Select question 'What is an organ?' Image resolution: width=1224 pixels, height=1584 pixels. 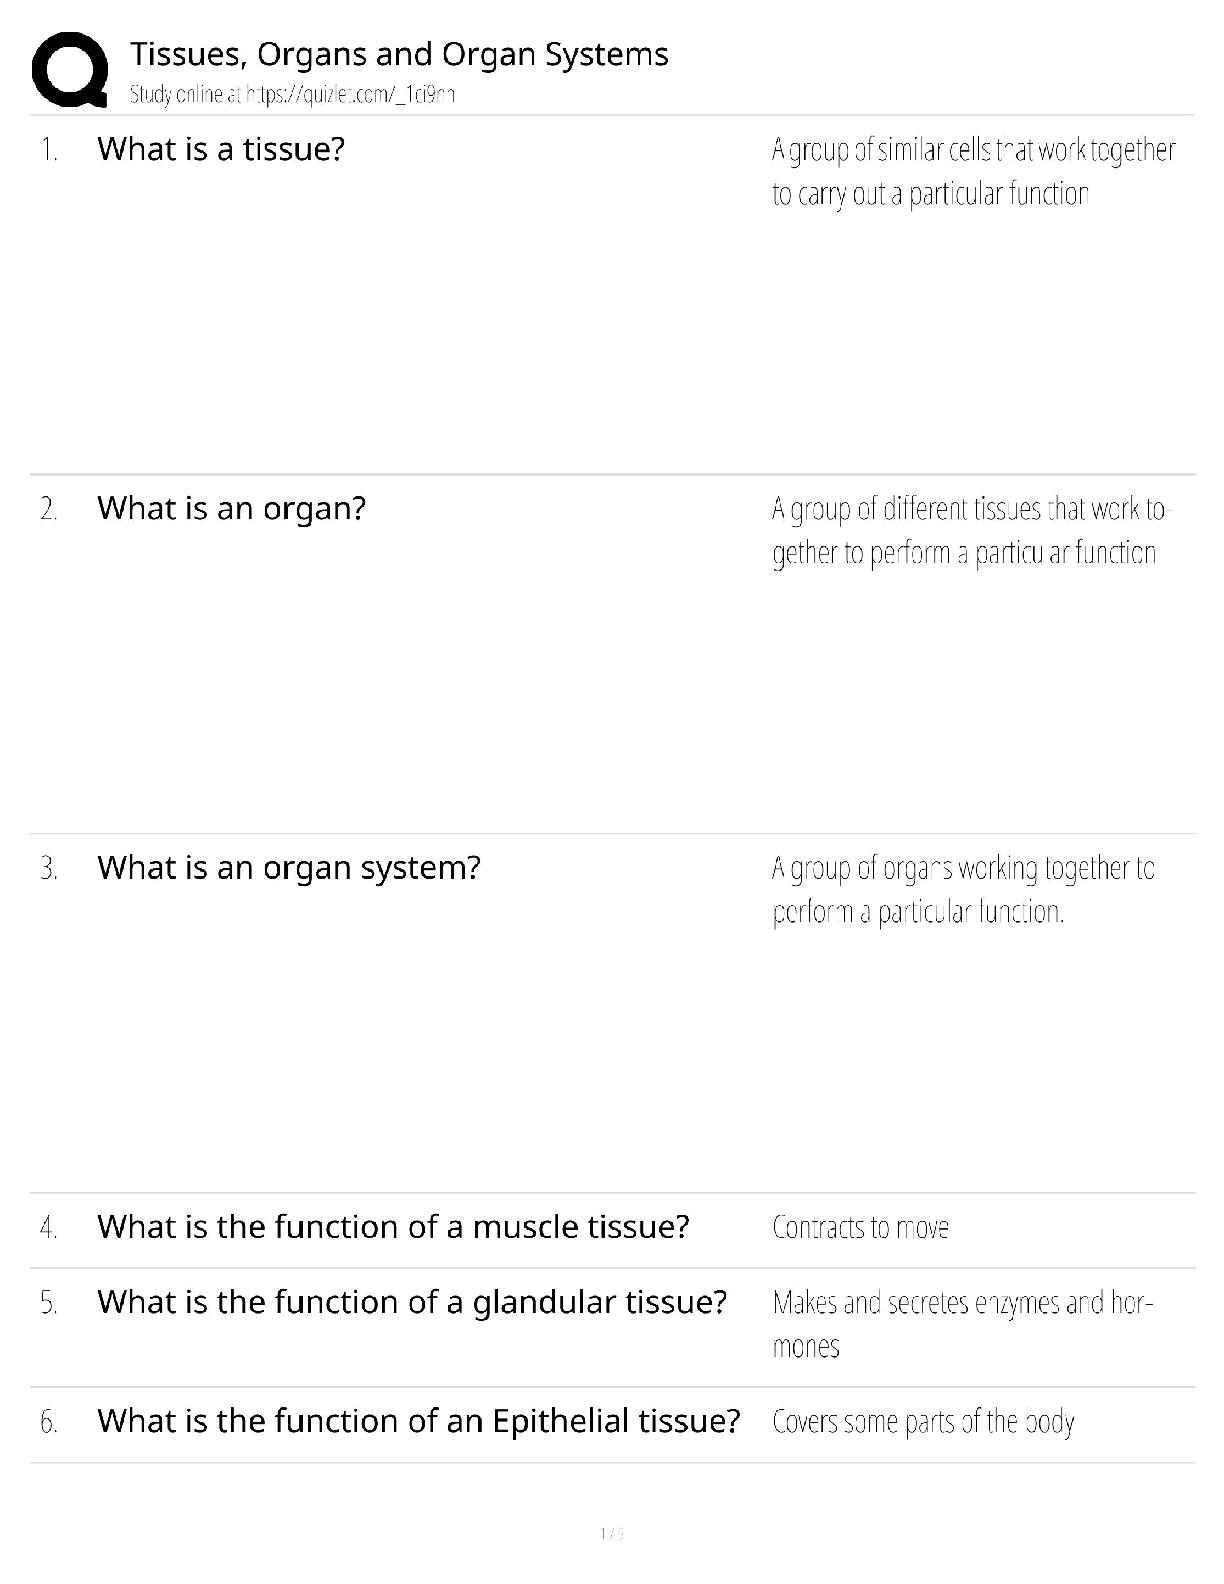[x=232, y=508]
